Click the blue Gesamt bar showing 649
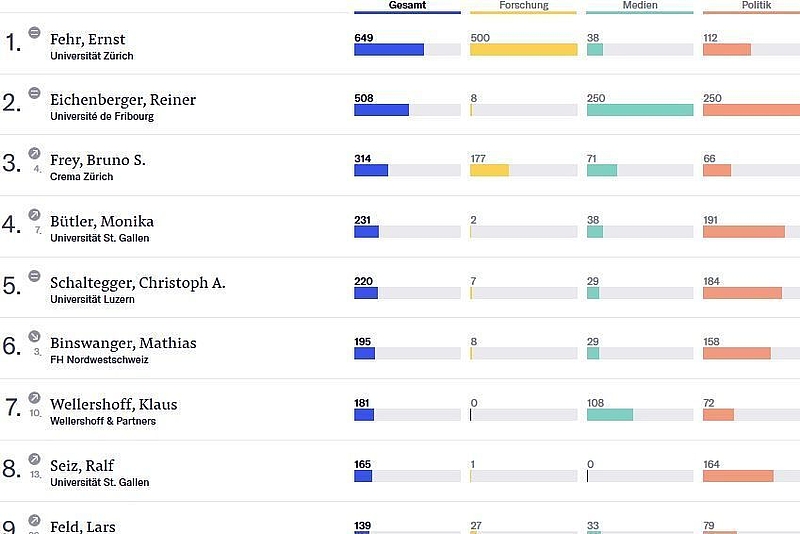The height and width of the screenshot is (534, 800). click(389, 50)
